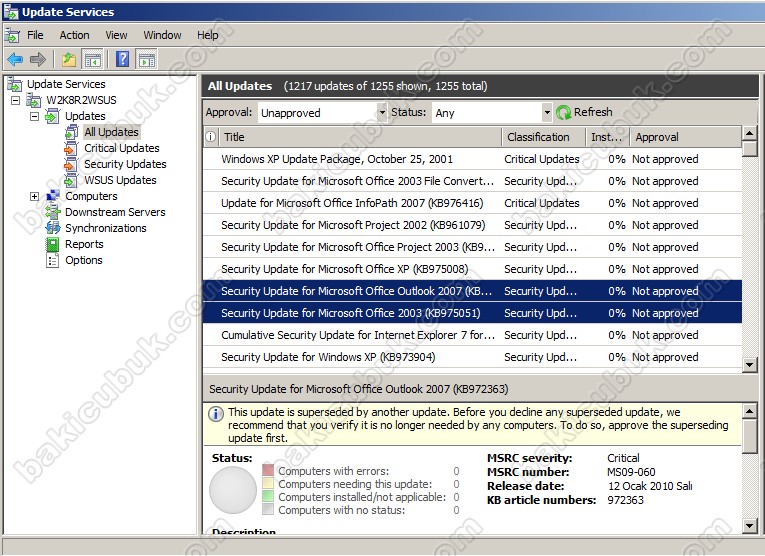Click the menu bar console icon beside File

pyautogui.click(x=12, y=35)
